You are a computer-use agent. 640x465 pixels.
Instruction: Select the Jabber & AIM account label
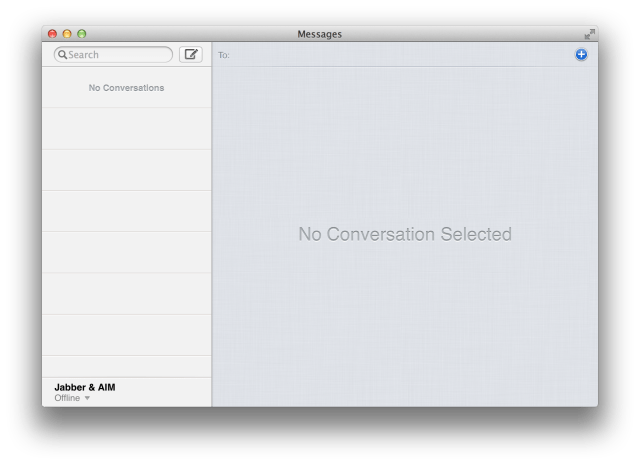pyautogui.click(x=85, y=387)
